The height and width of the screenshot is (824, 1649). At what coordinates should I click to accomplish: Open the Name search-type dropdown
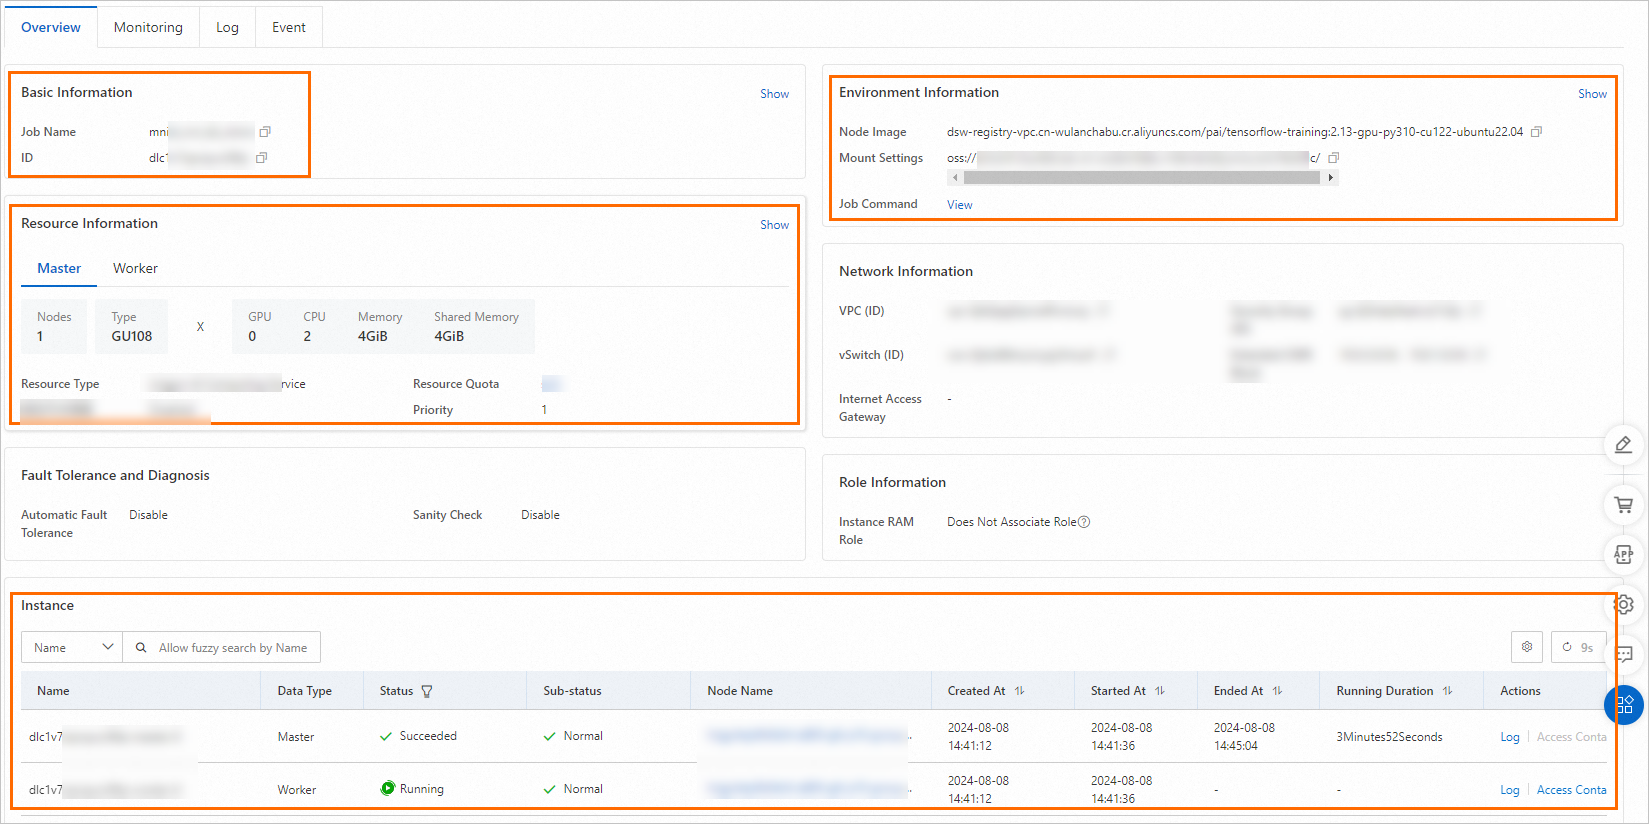pyautogui.click(x=72, y=647)
